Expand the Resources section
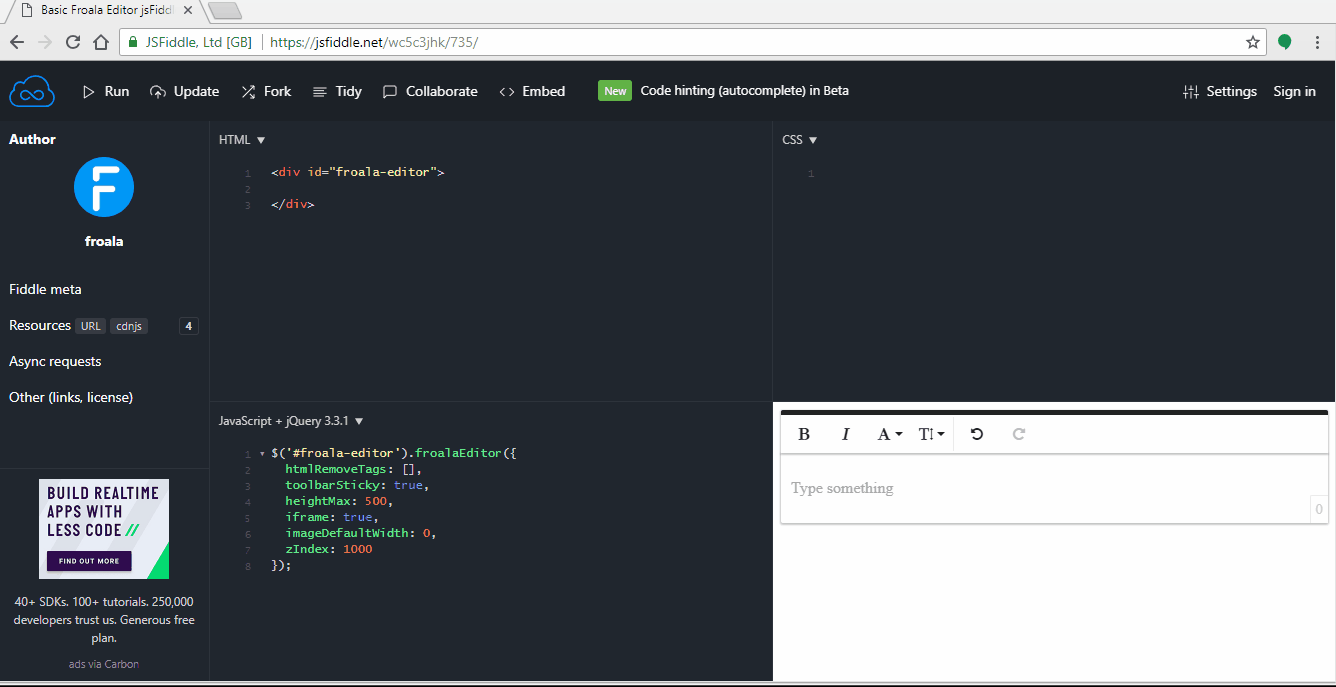The width and height of the screenshot is (1336, 687). 40,325
